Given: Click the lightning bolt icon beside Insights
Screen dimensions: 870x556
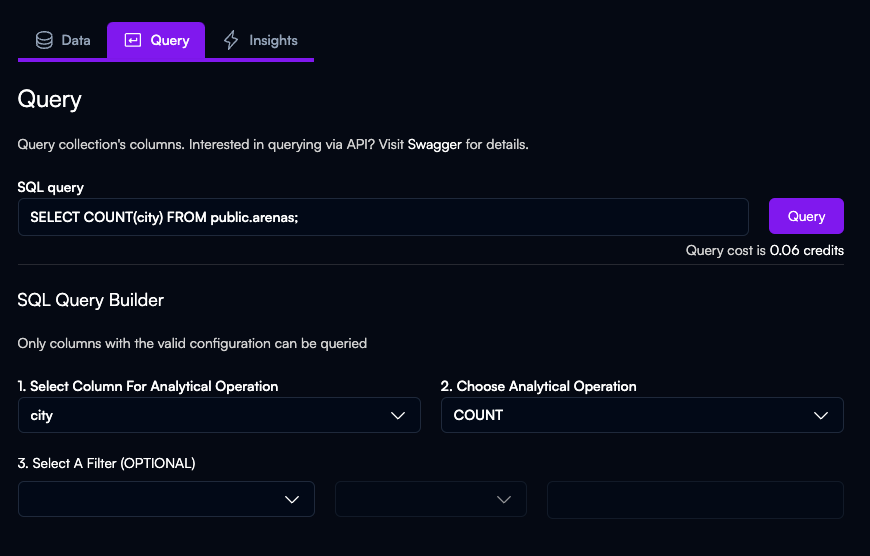Looking at the screenshot, I should pyautogui.click(x=231, y=40).
